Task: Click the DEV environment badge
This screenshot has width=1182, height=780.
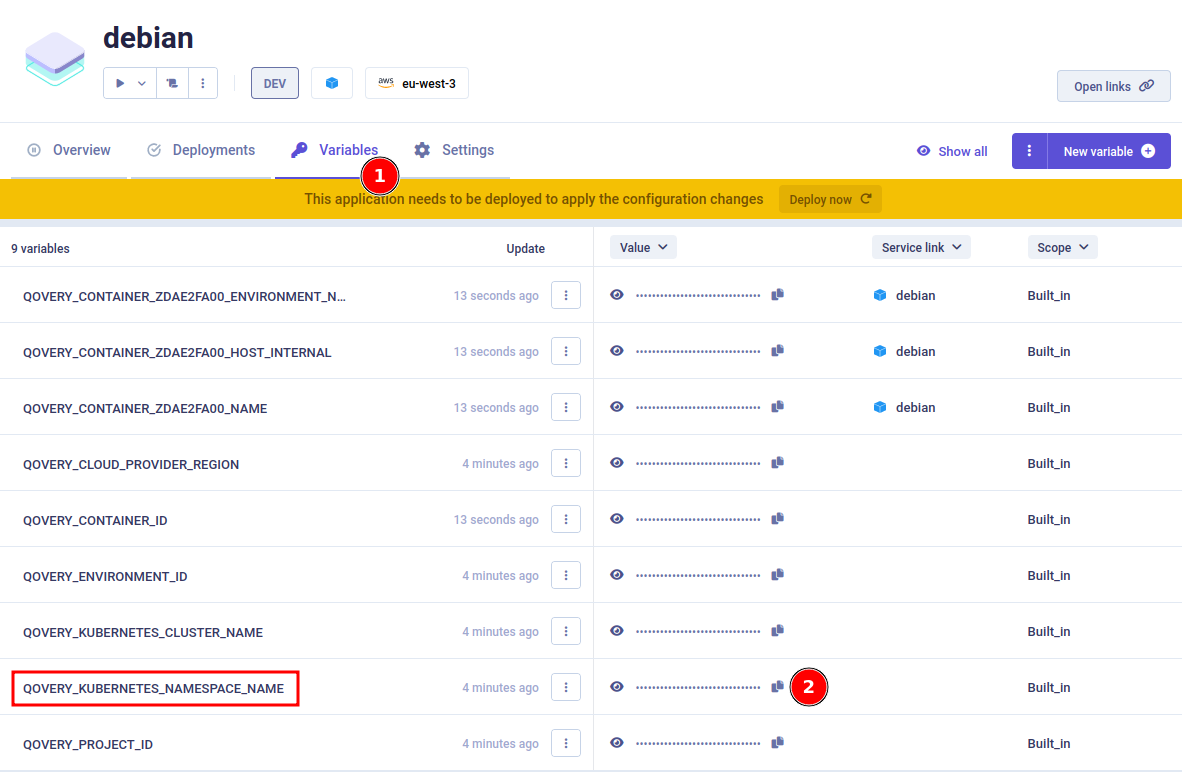Action: coord(274,84)
